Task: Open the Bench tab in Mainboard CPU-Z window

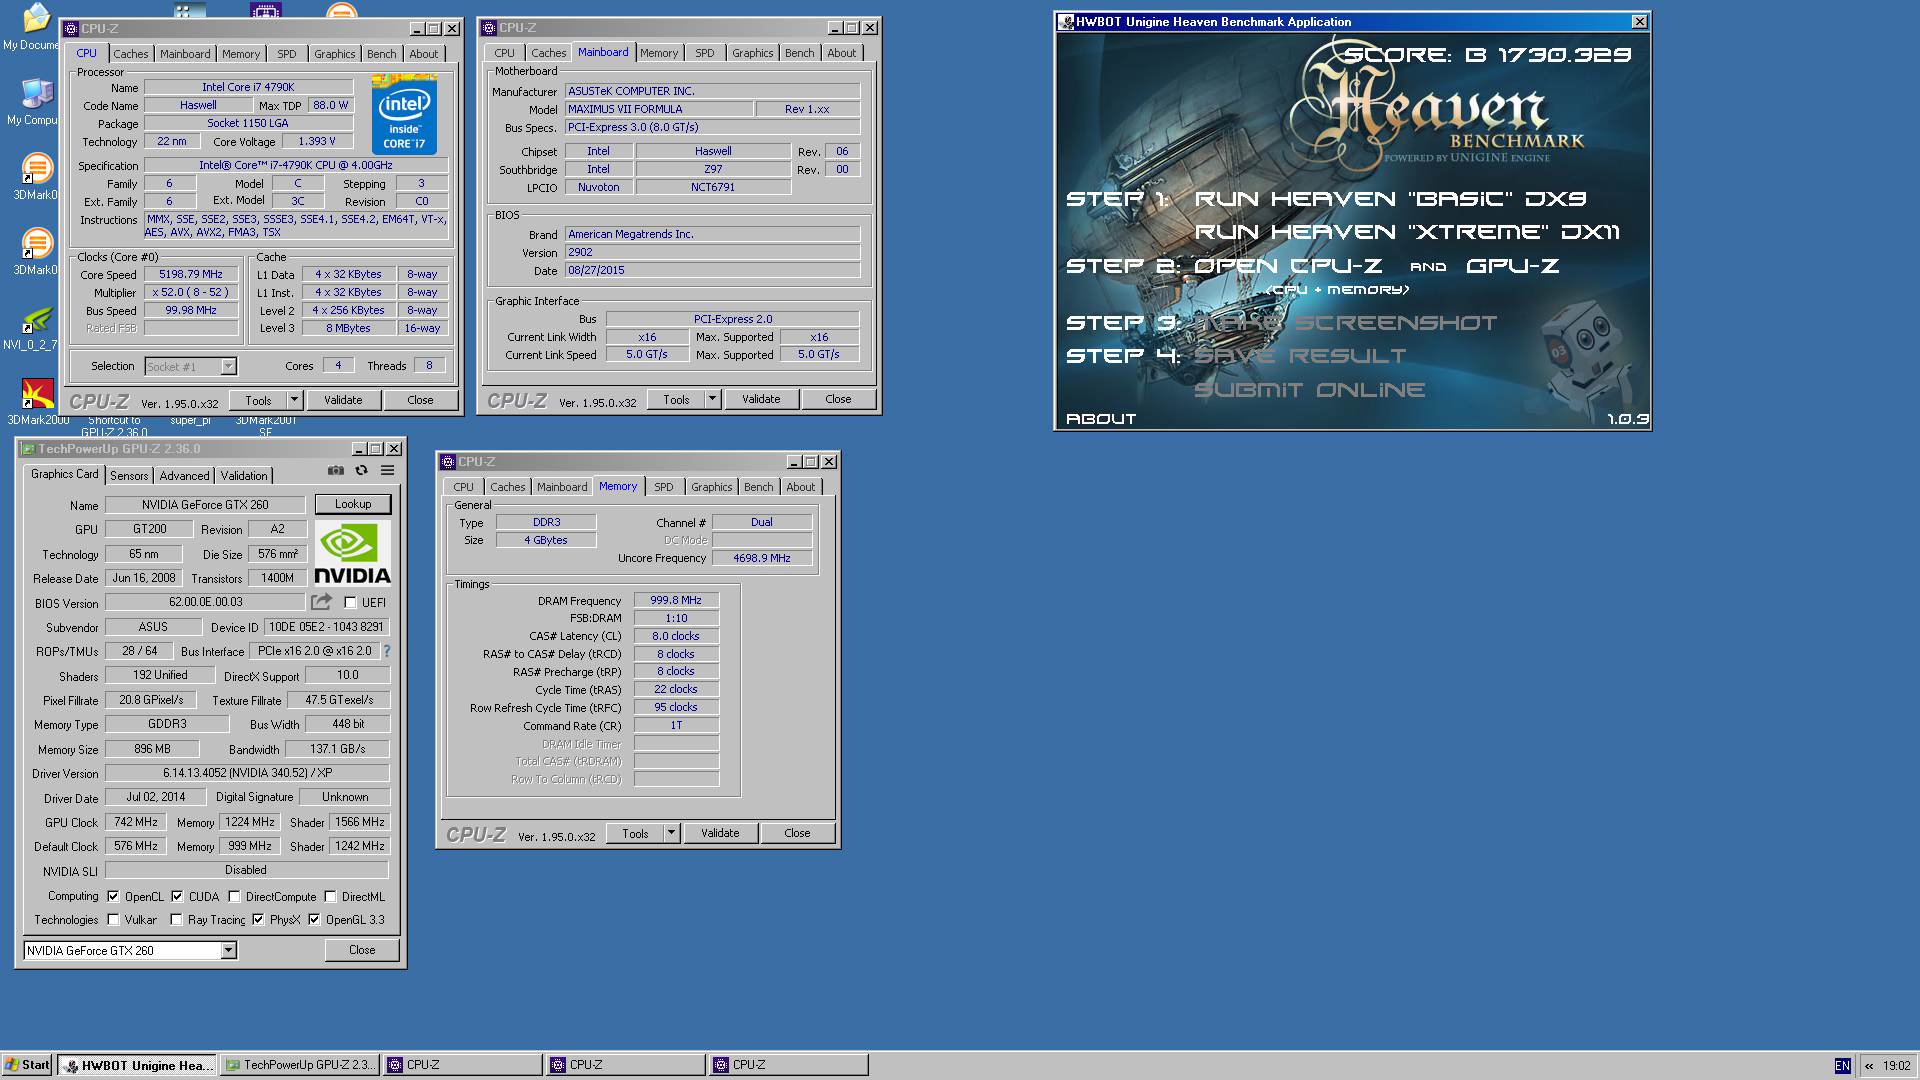Action: pyautogui.click(x=799, y=53)
